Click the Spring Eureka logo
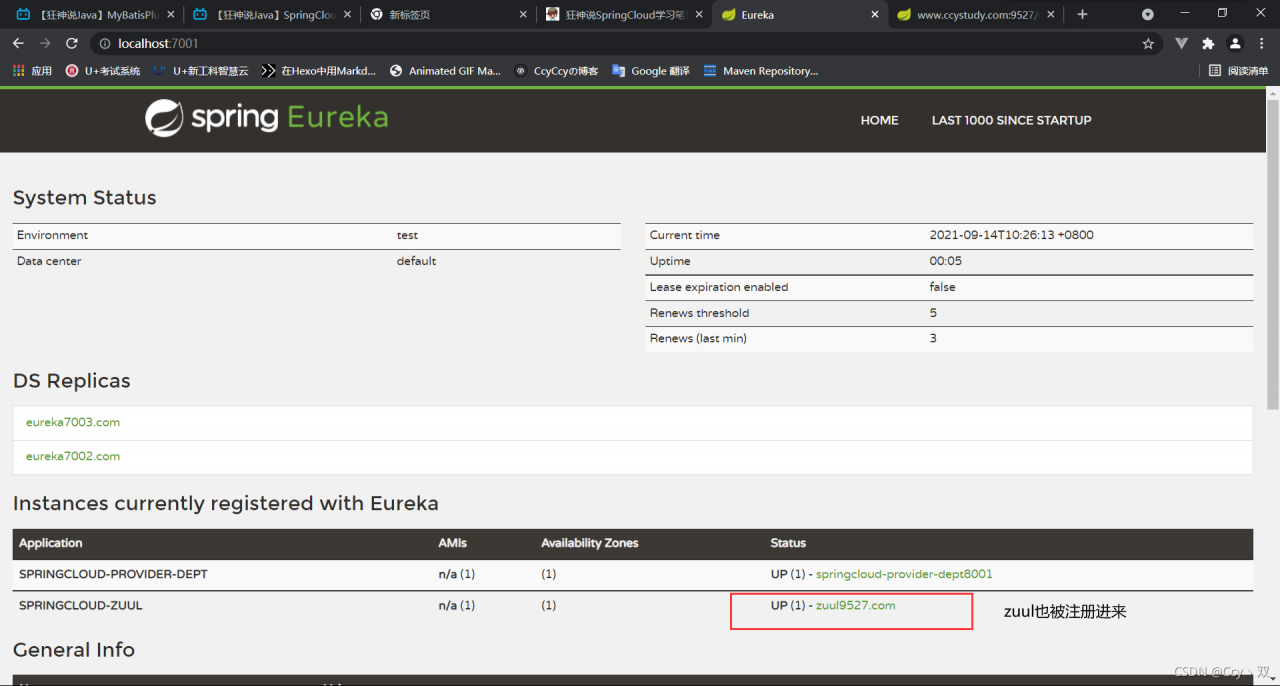This screenshot has height=686, width=1280. [x=266, y=118]
